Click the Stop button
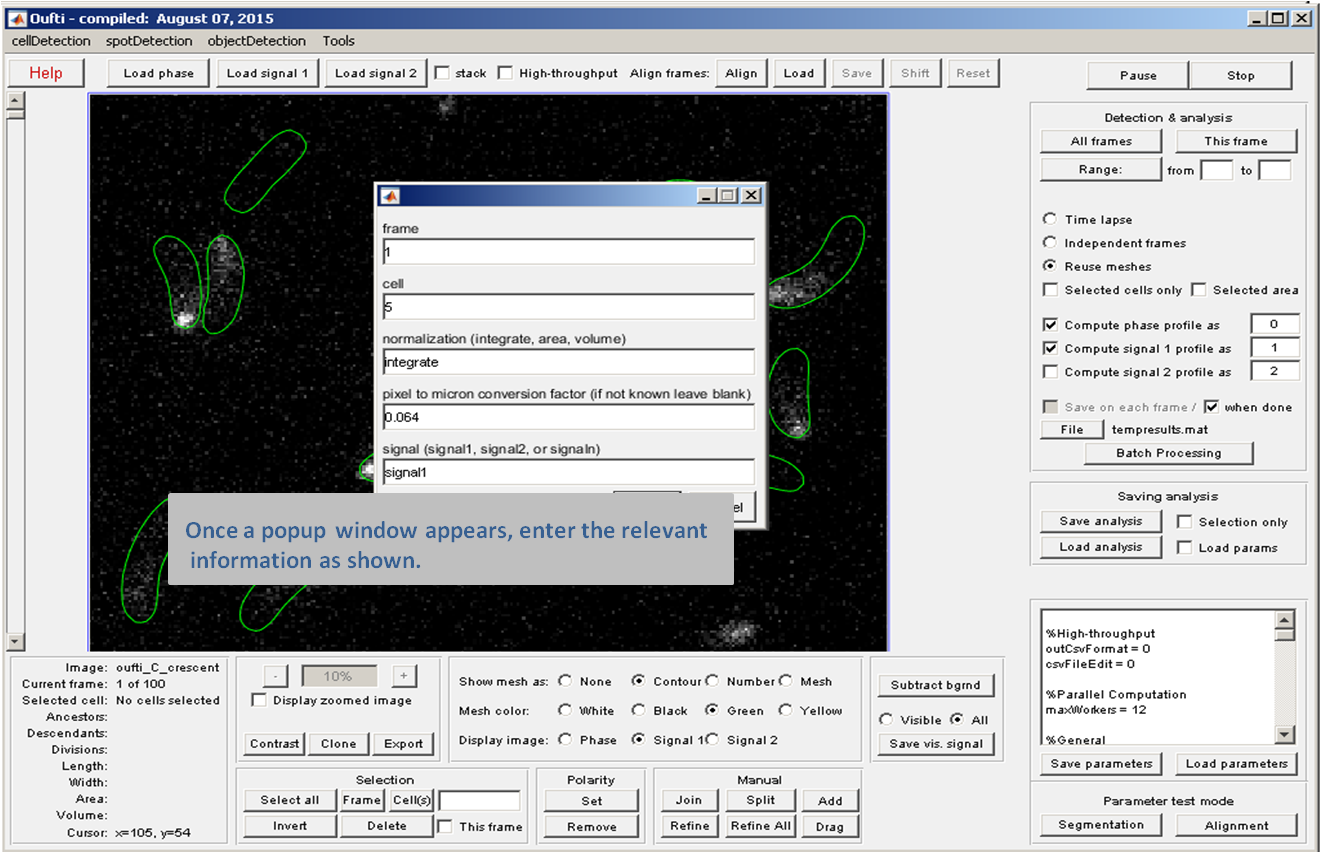This screenshot has height=853, width=1322. (1241, 75)
